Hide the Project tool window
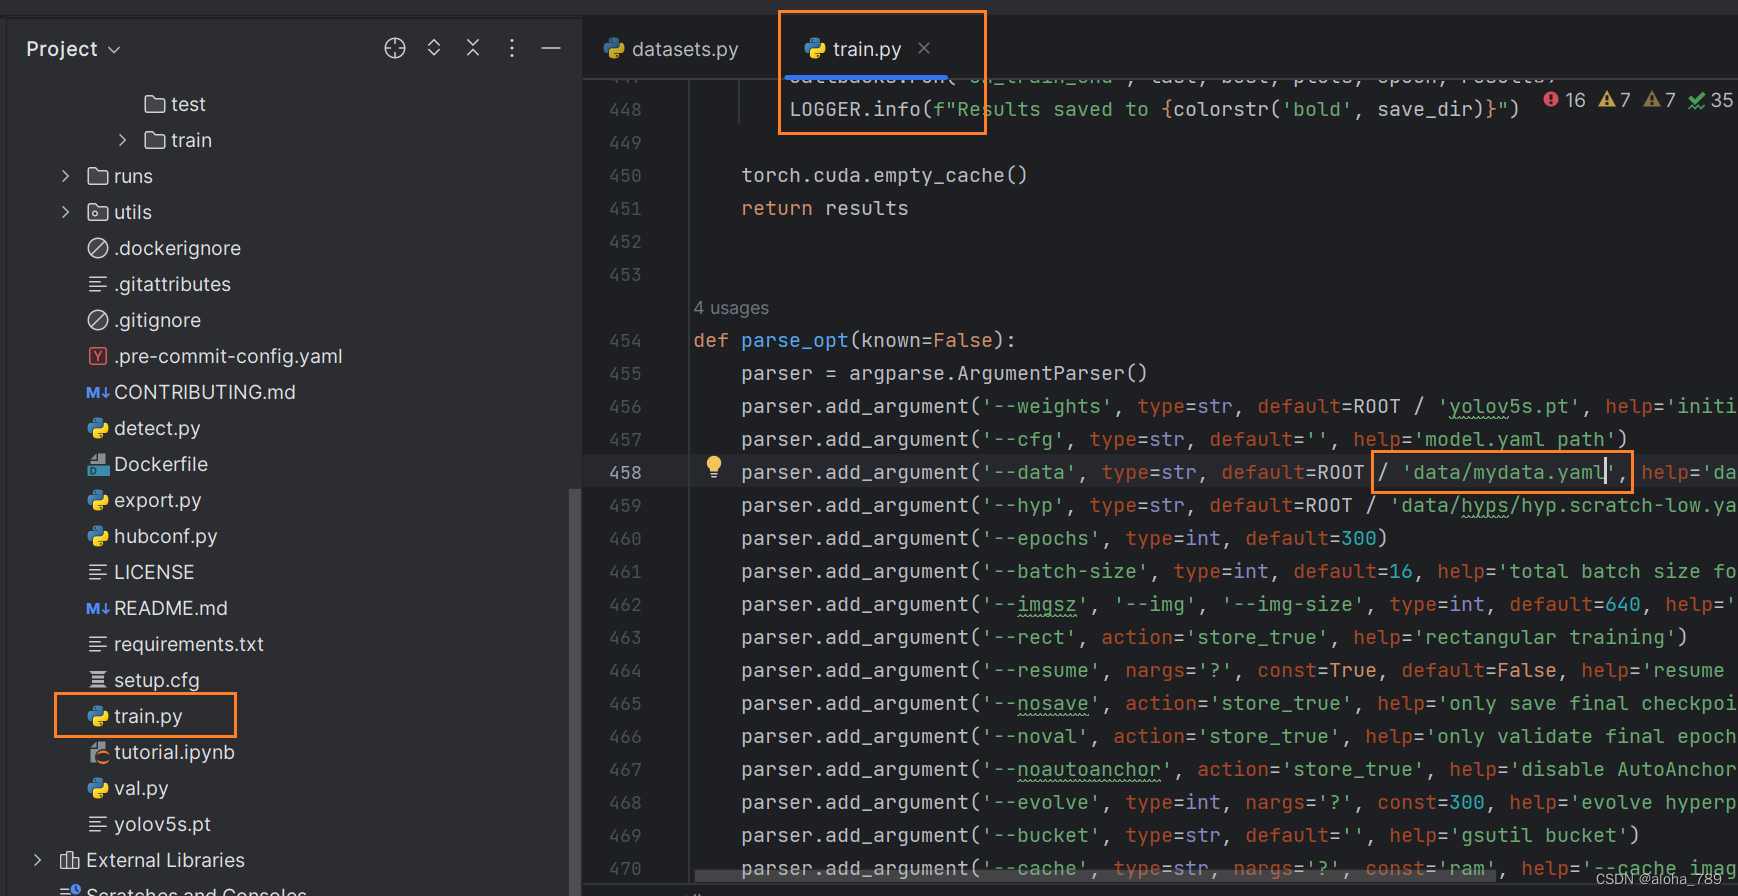Screen dimensions: 1738x896 [x=551, y=48]
